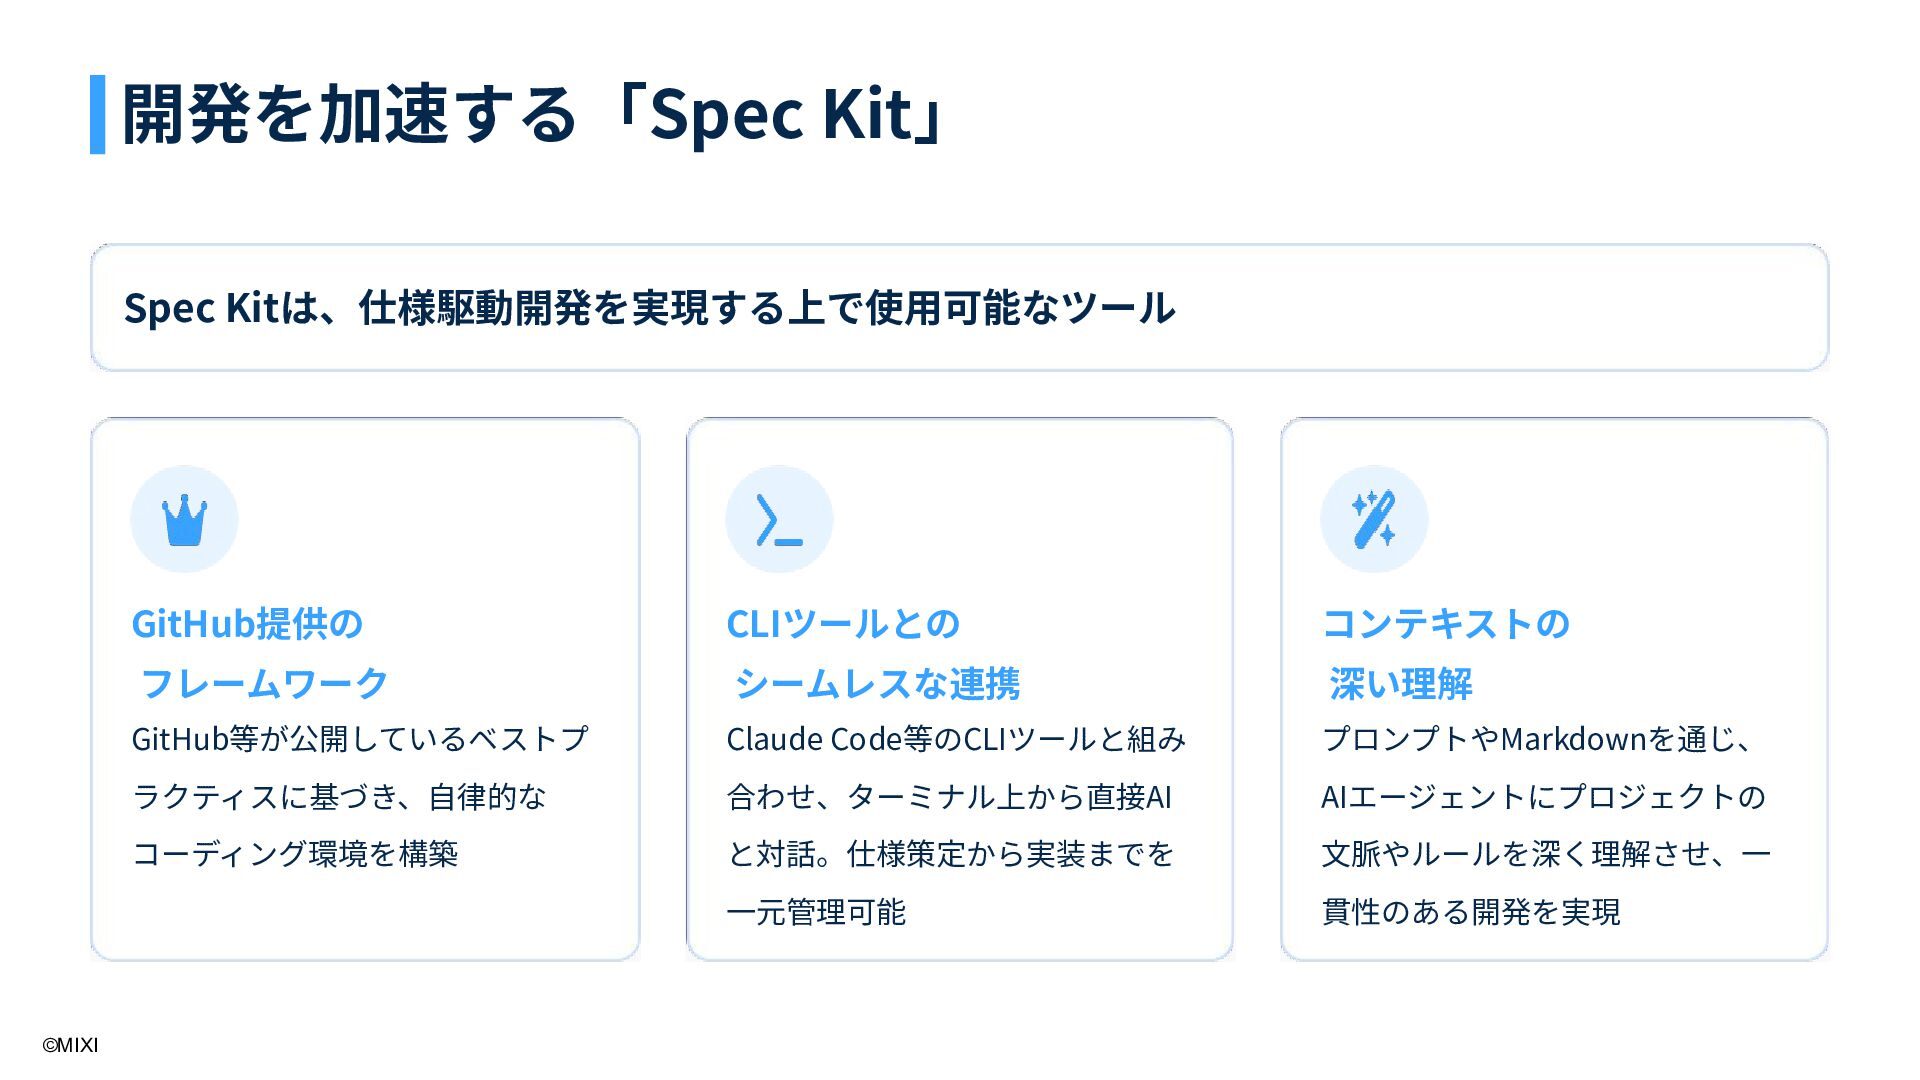Click the ©MIXI copyright label
The image size is (1920, 1080).
(x=70, y=1046)
